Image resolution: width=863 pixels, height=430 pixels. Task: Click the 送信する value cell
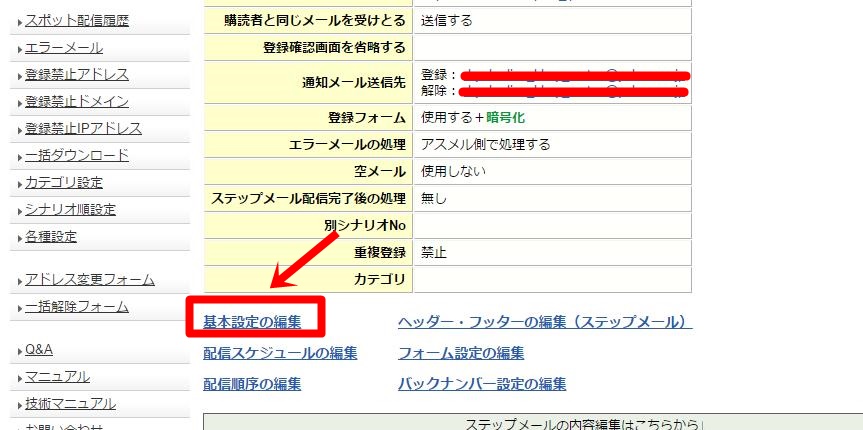point(552,21)
